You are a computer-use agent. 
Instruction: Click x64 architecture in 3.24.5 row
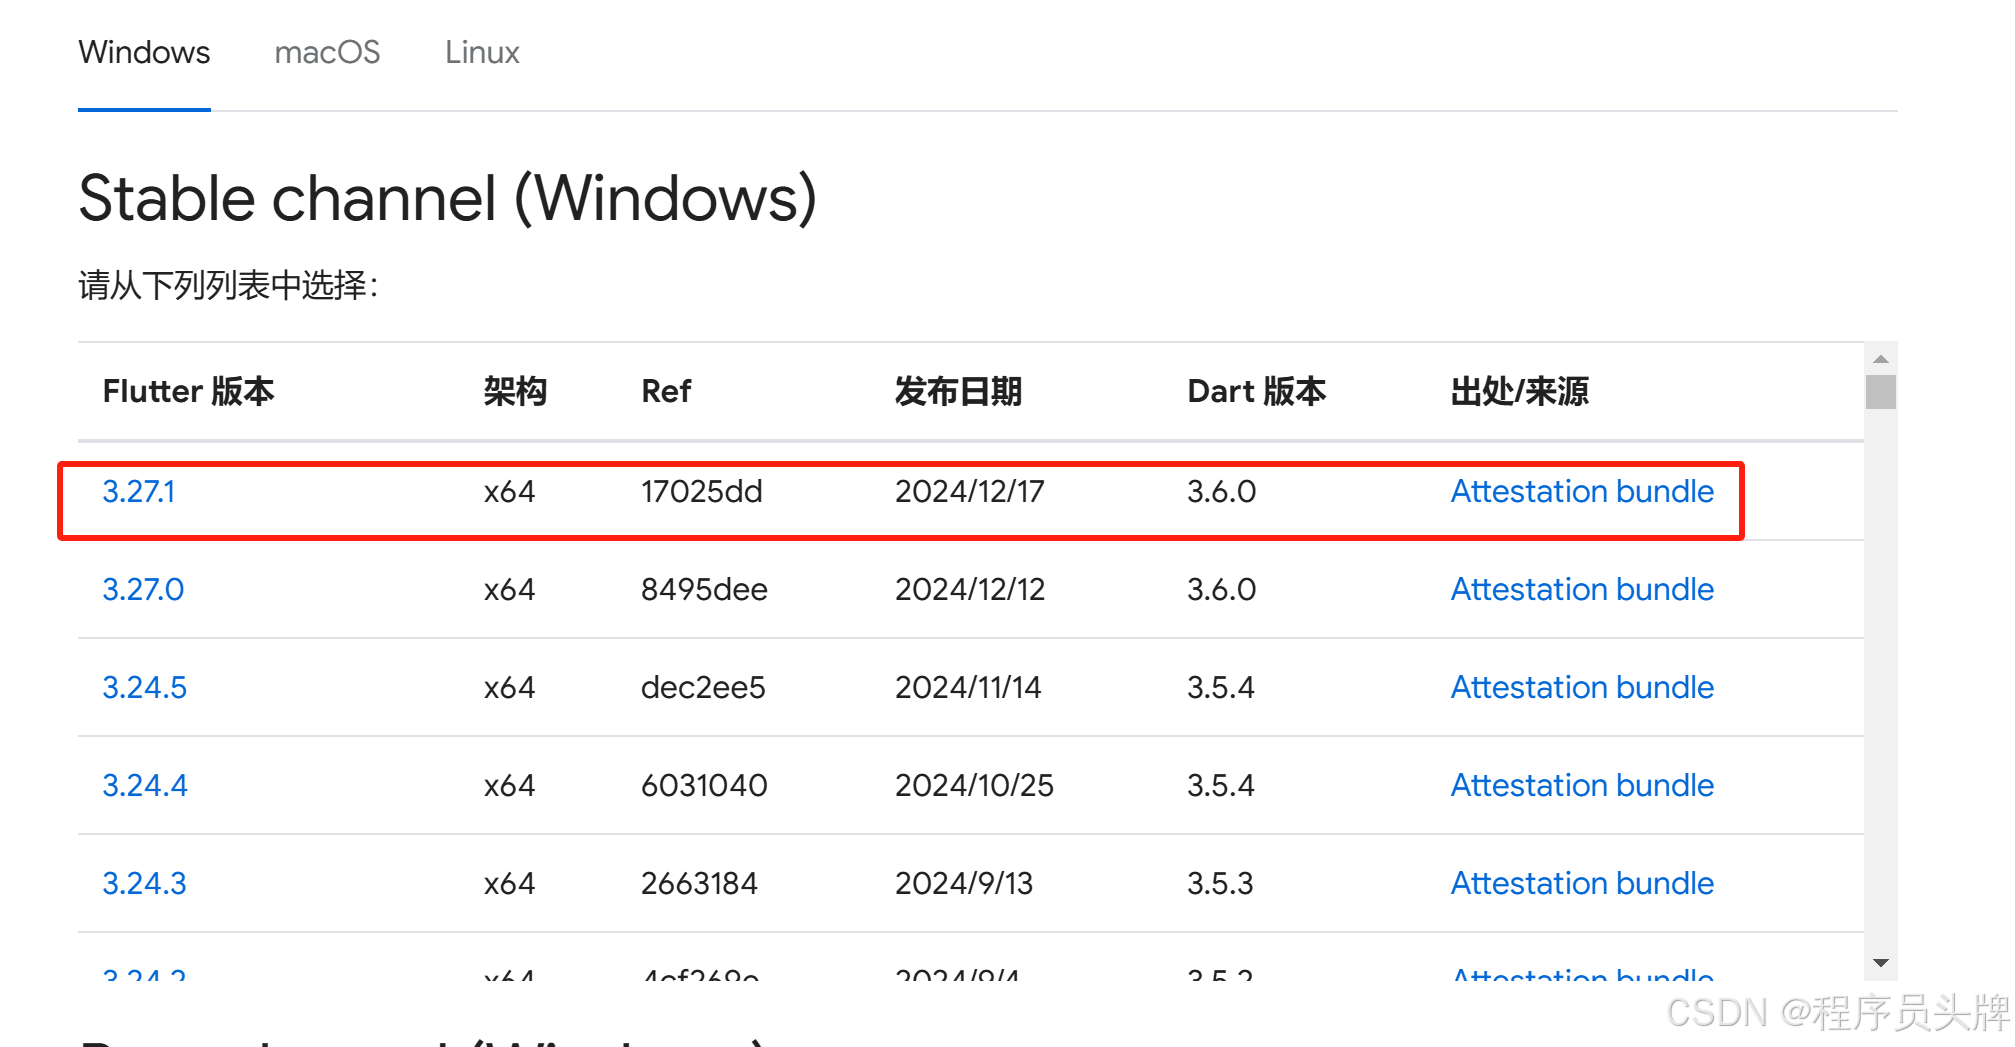pos(509,687)
